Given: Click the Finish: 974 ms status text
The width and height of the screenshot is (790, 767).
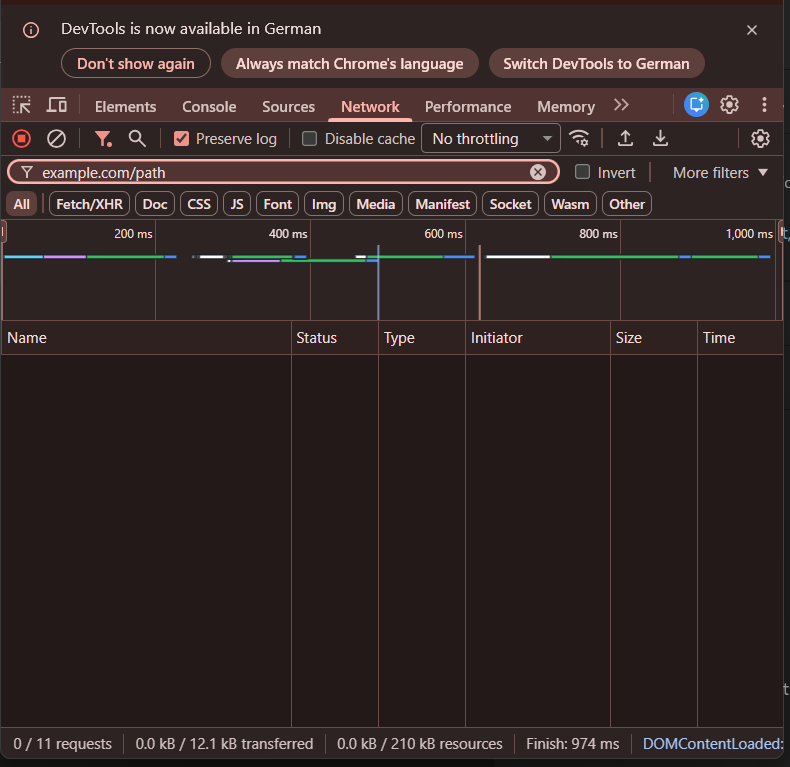Looking at the screenshot, I should coord(572,744).
